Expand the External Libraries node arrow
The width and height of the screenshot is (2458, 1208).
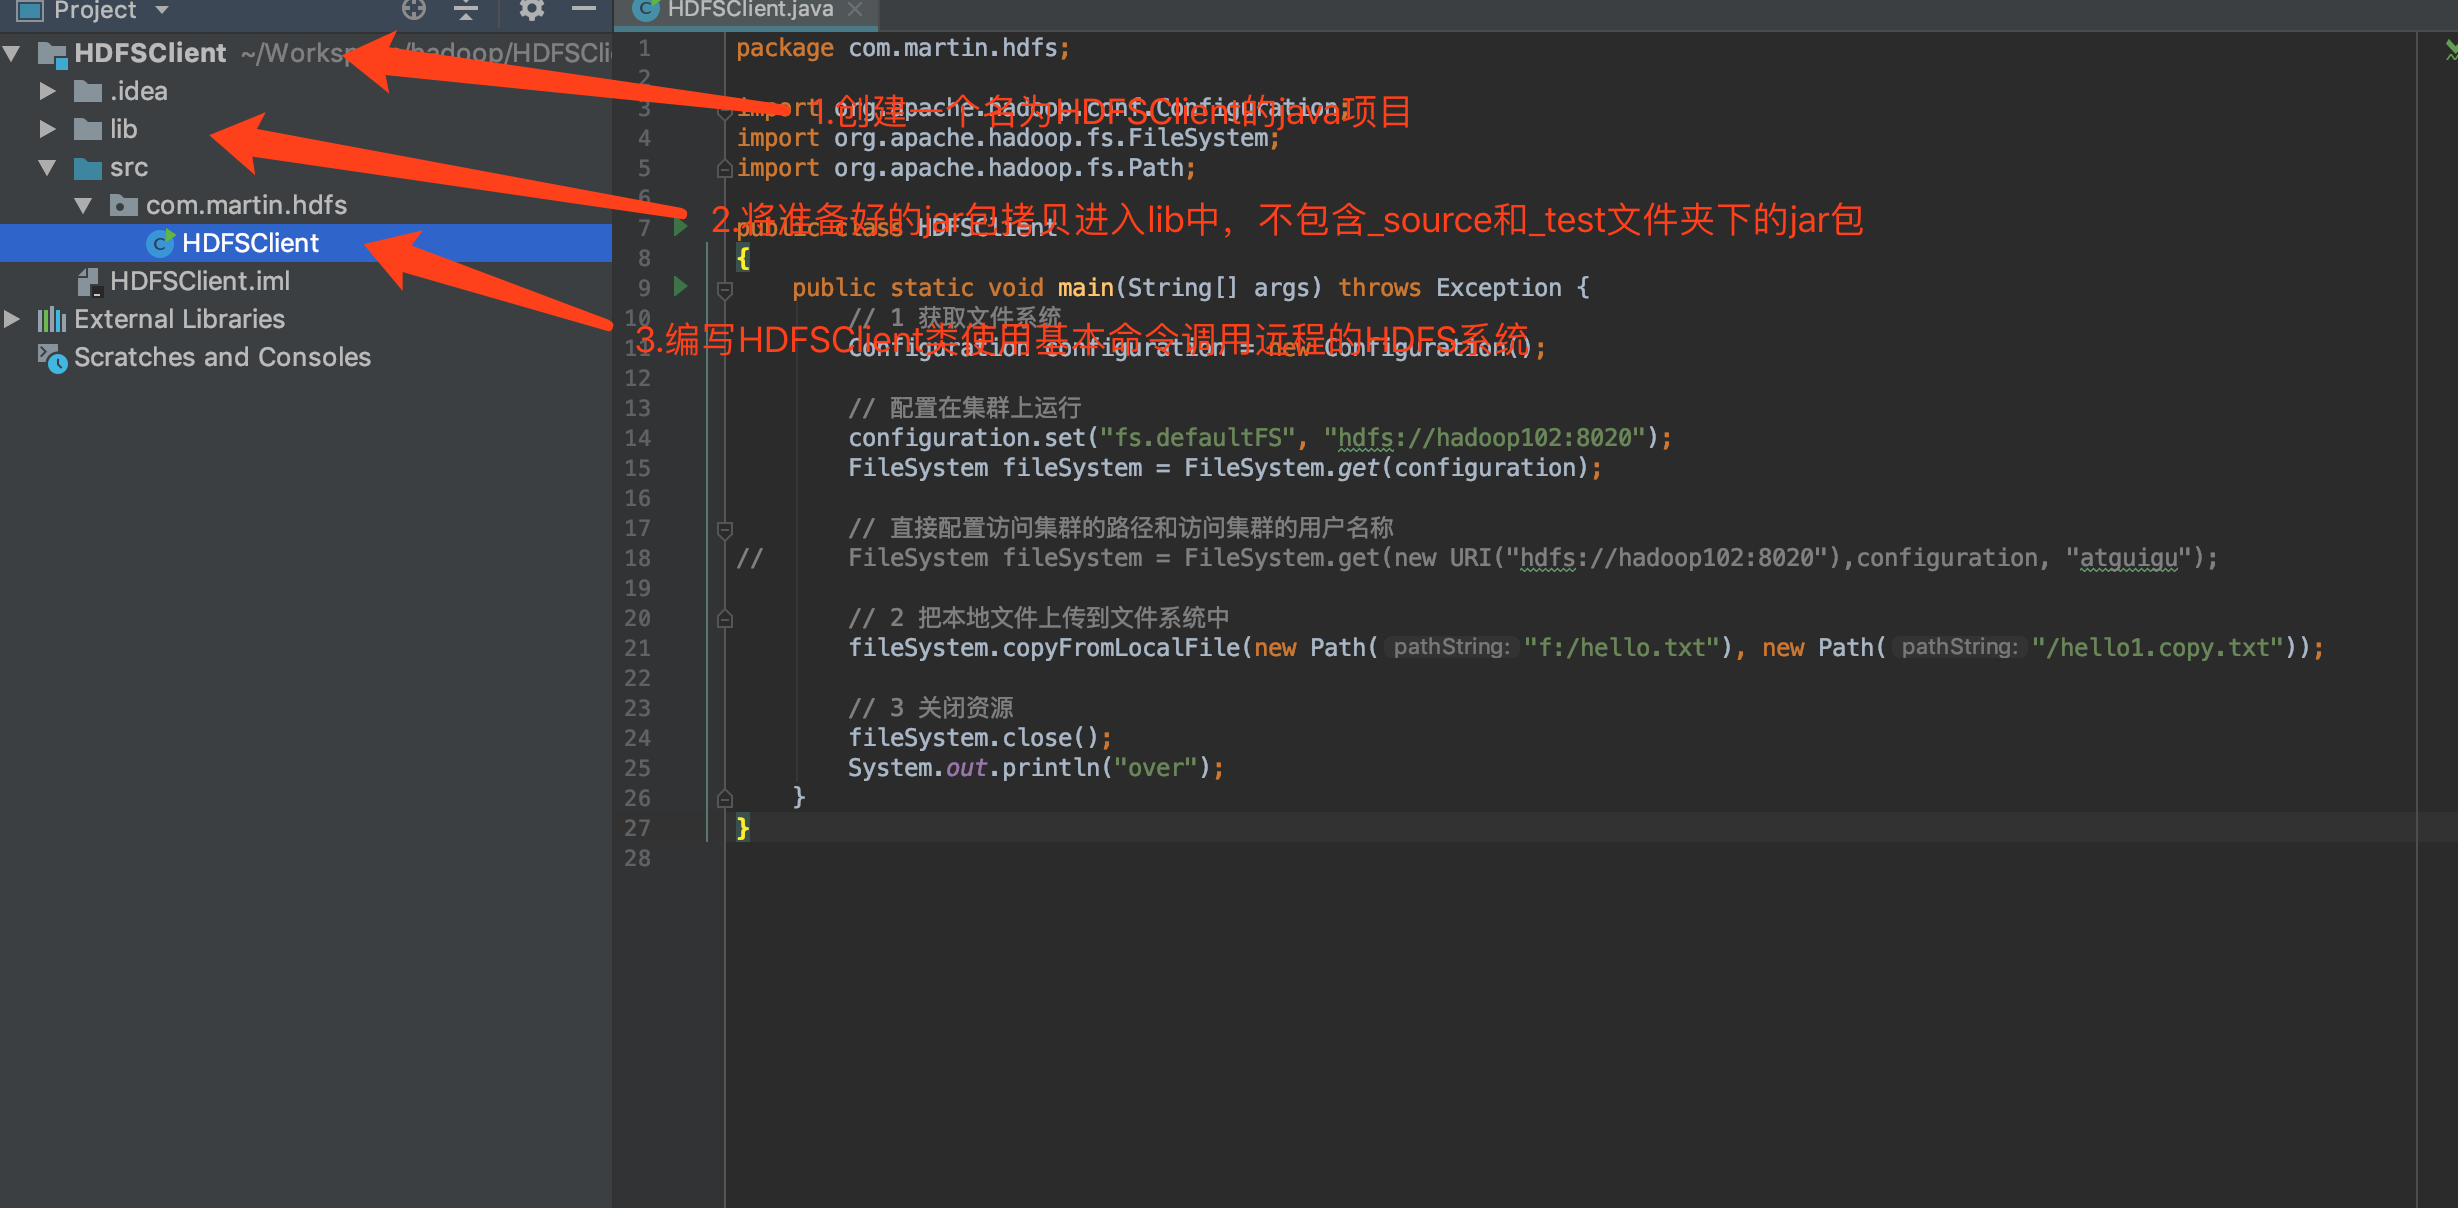tap(12, 319)
